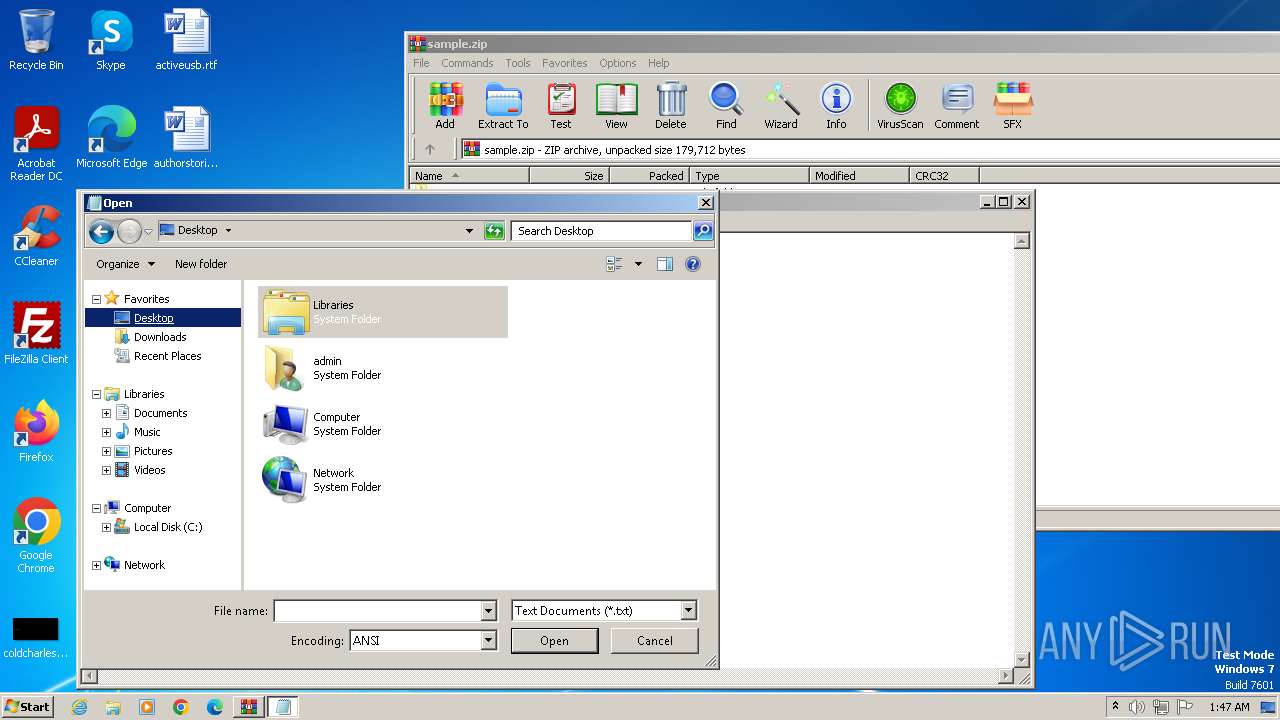Viewport: 1280px width, 720px height.
Task: Click the New folder button
Action: (201, 264)
